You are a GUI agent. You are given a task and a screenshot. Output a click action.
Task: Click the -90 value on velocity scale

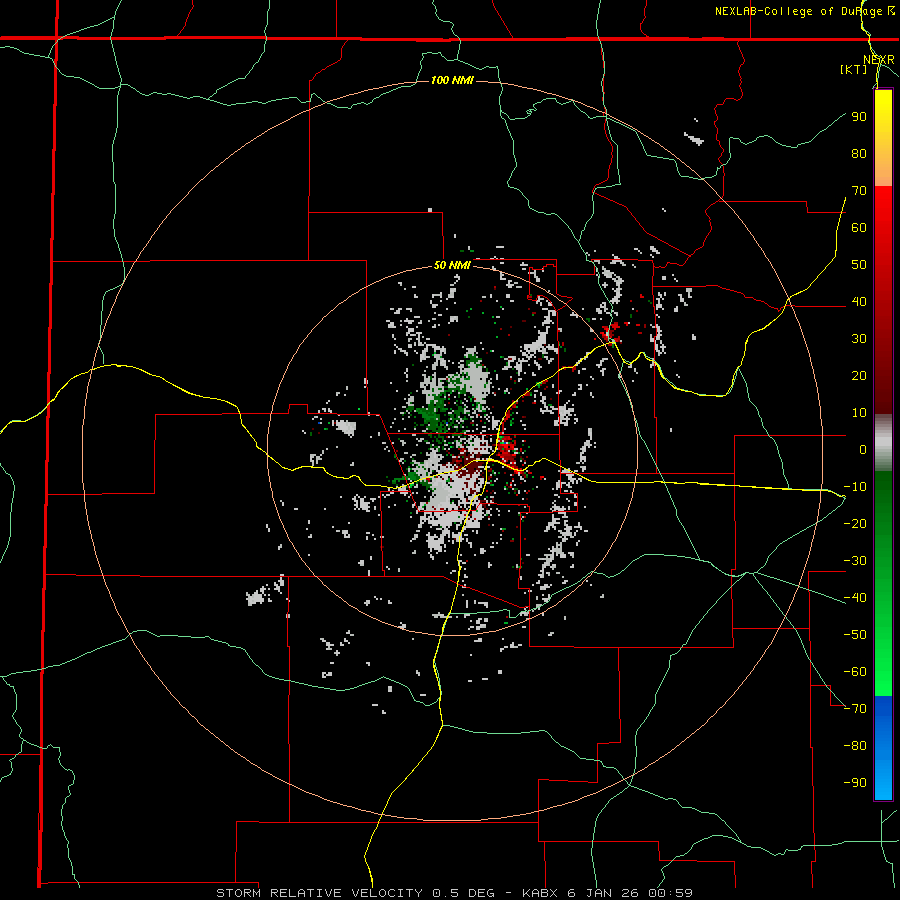[855, 783]
